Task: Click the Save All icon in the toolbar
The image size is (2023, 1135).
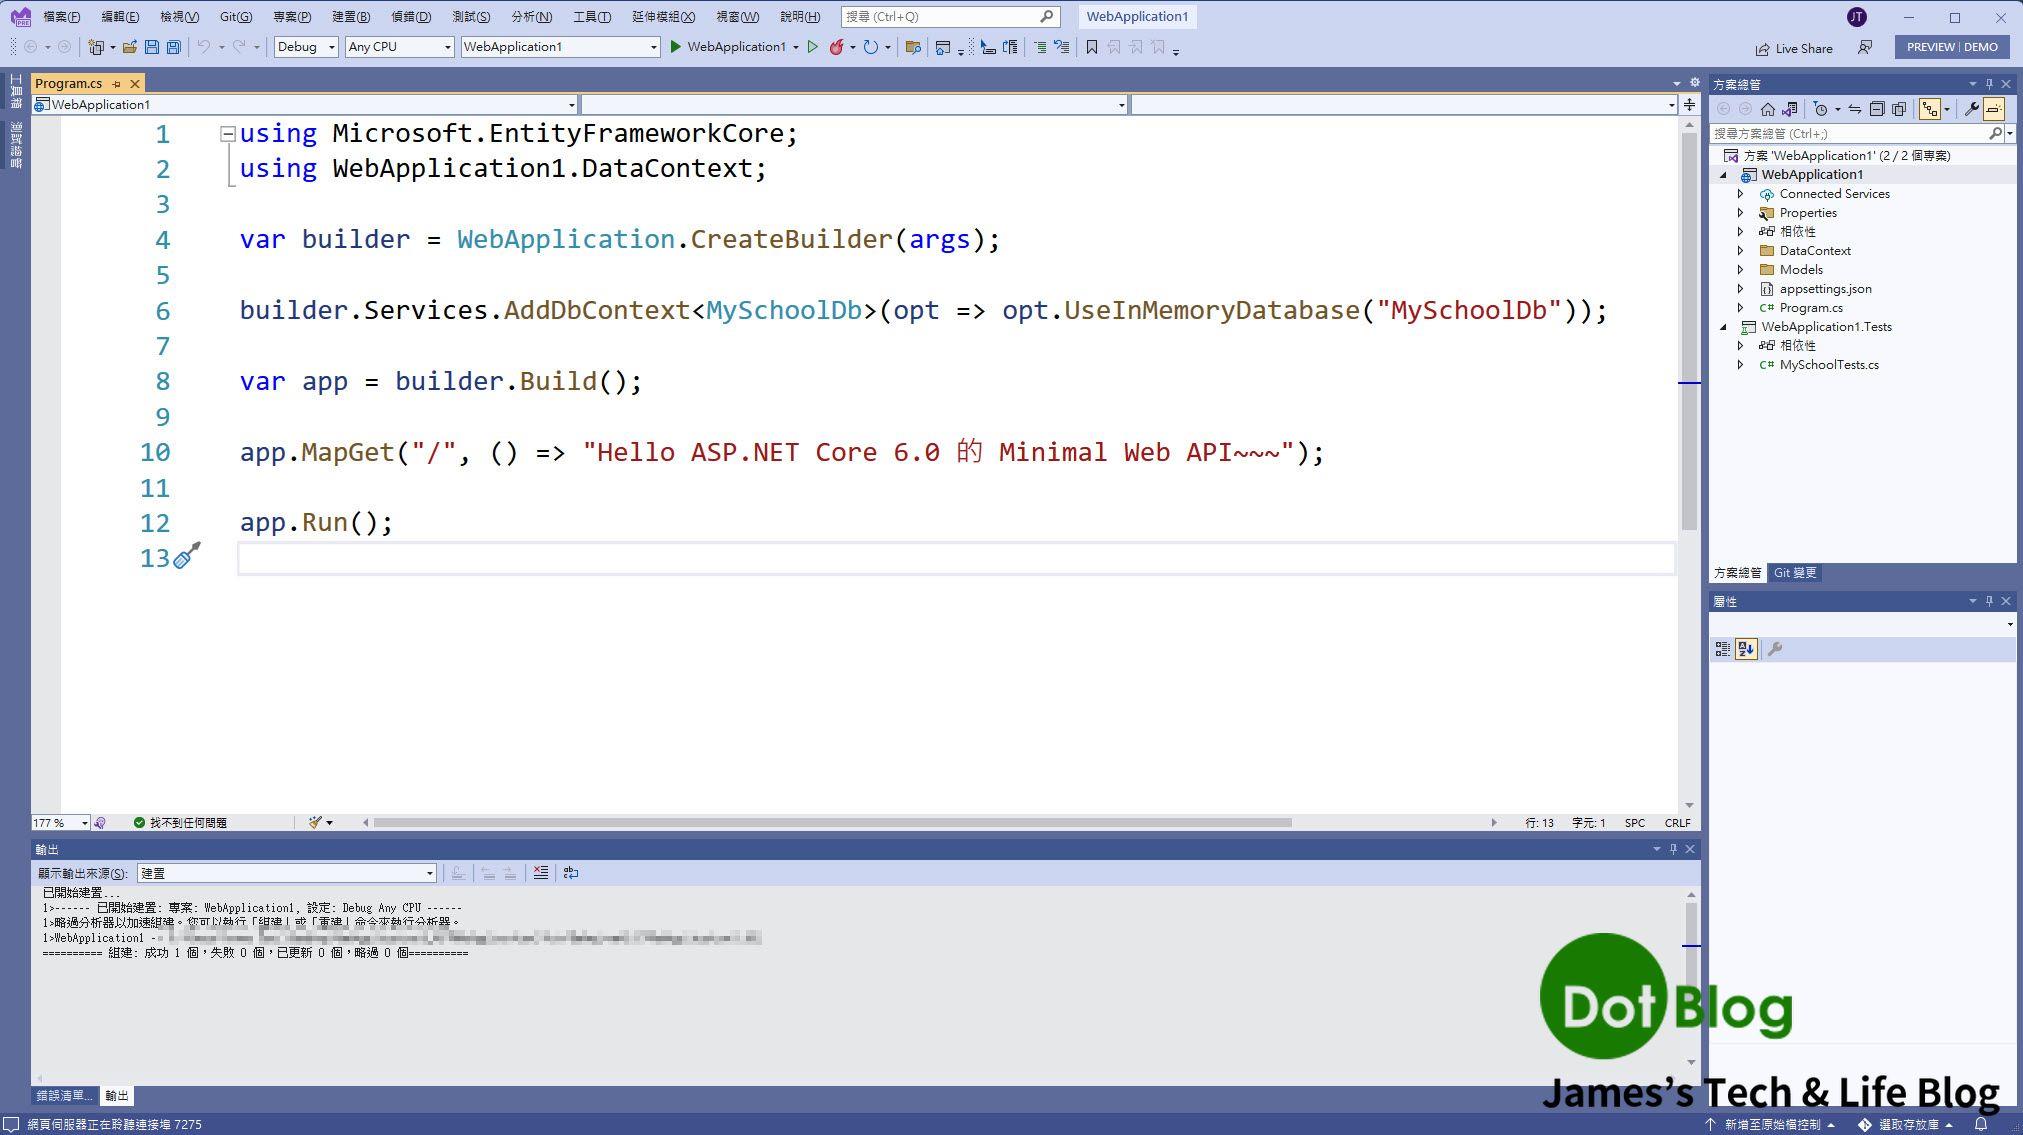Action: [x=174, y=46]
